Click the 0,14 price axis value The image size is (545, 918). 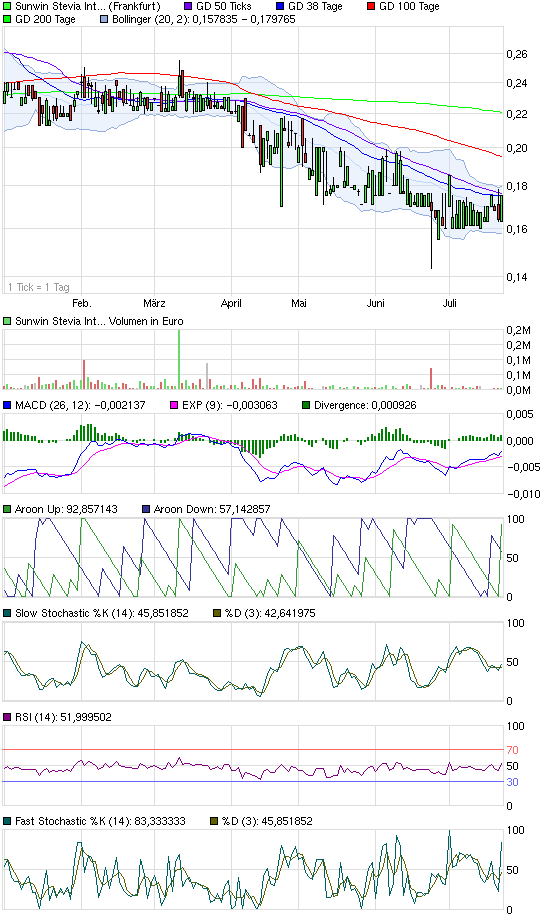517,277
